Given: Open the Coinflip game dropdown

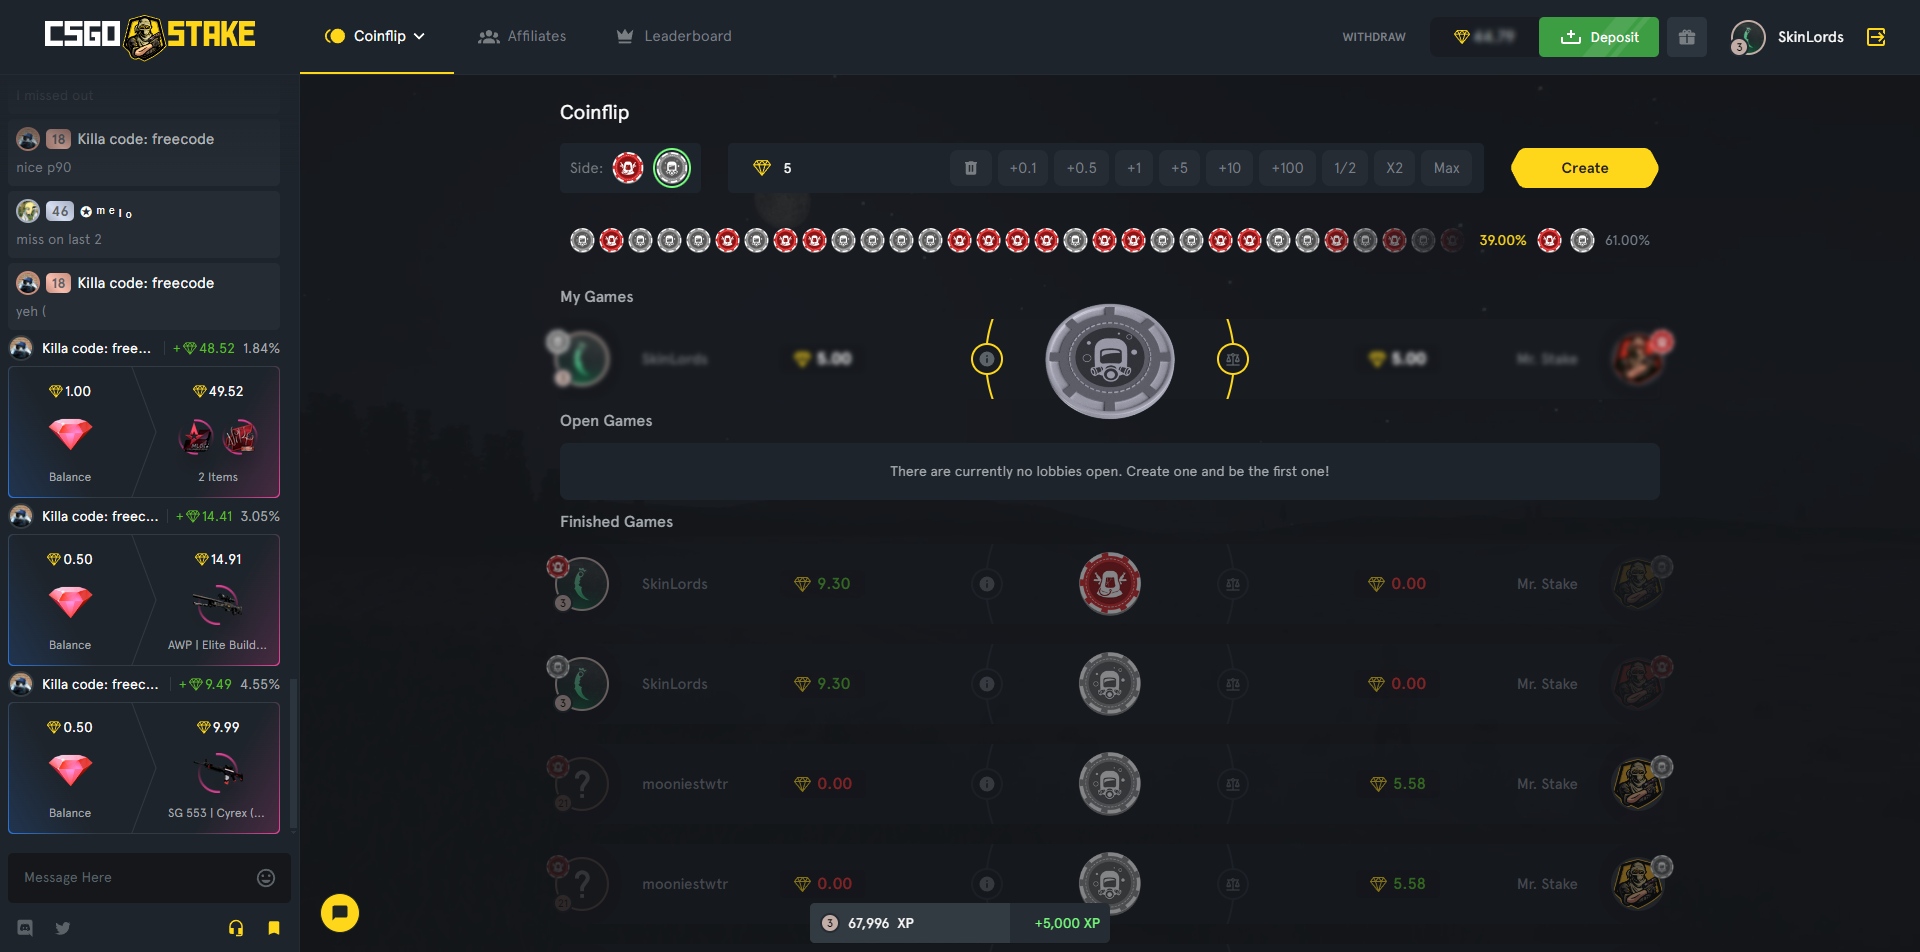Looking at the screenshot, I should 376,36.
